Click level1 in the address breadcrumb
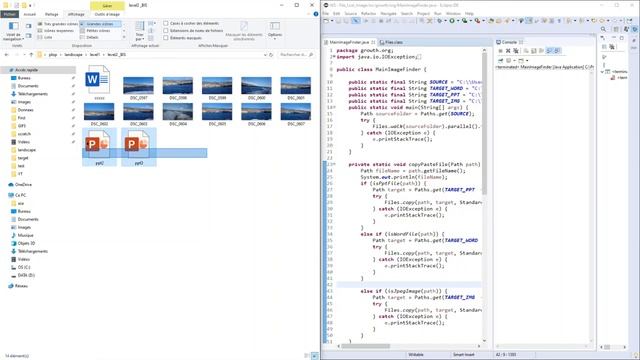This screenshot has width=640, height=360. (x=95, y=54)
